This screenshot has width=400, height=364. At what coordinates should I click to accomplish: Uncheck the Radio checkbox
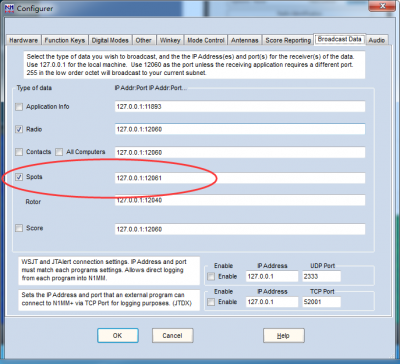click(x=19, y=129)
